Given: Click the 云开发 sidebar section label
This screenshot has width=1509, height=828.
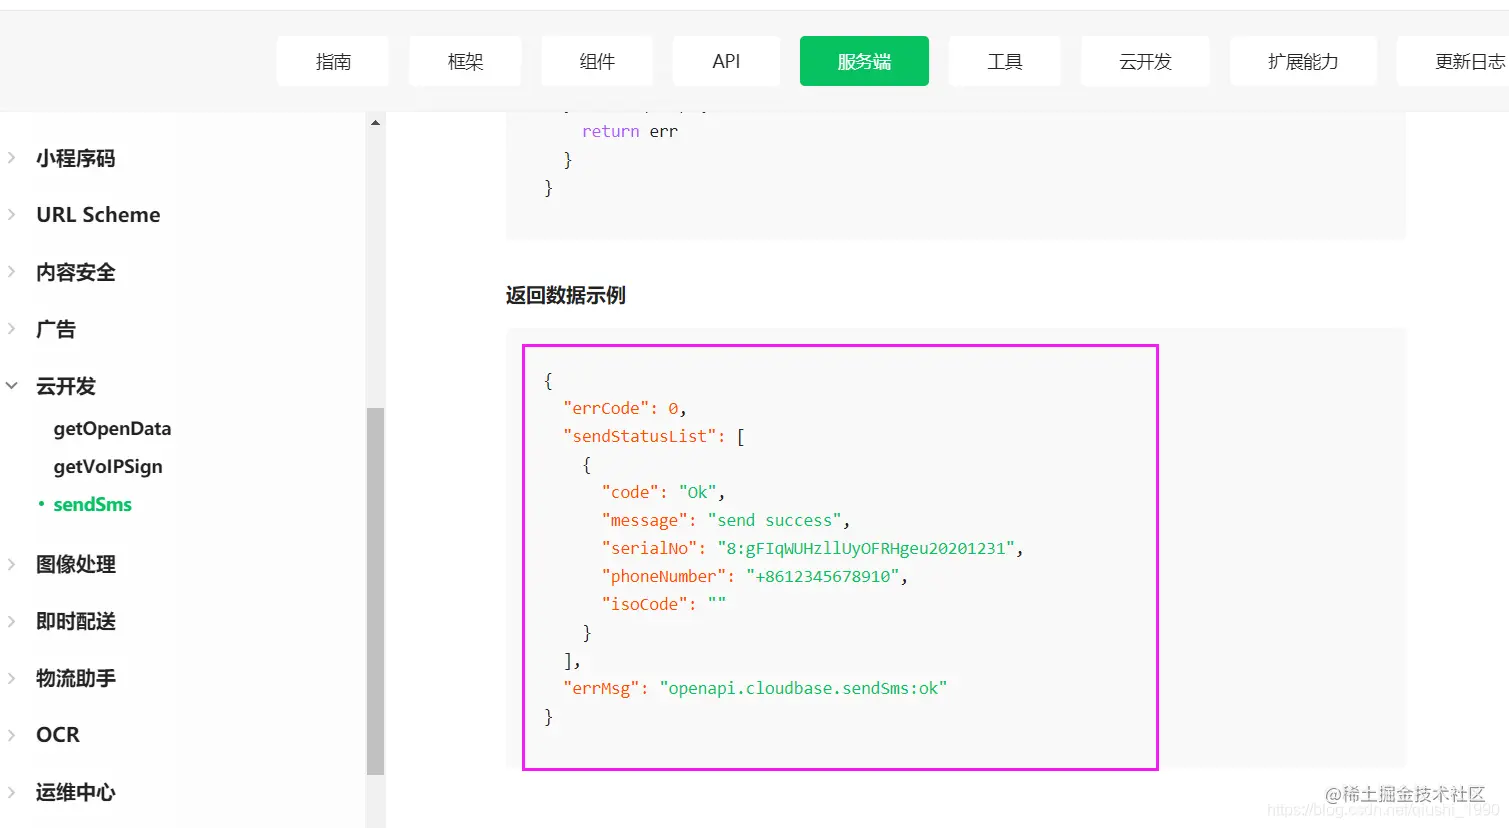Looking at the screenshot, I should click(x=66, y=386).
